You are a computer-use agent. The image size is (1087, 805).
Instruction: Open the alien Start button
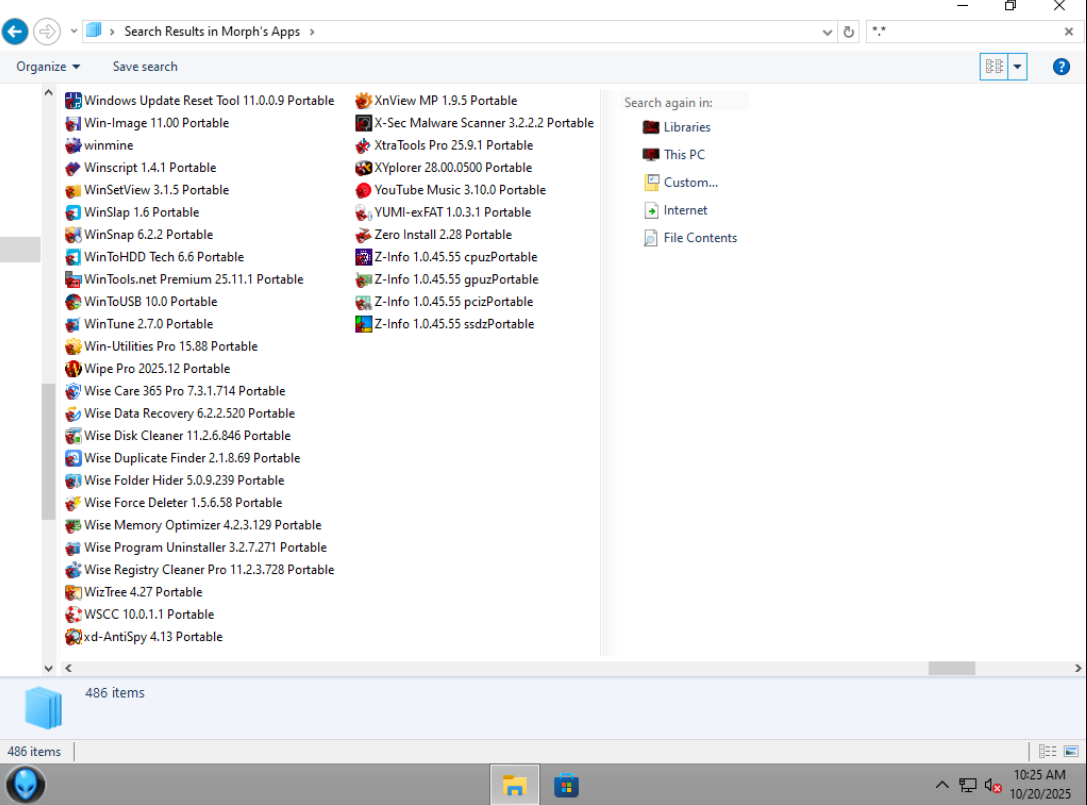tap(26, 785)
